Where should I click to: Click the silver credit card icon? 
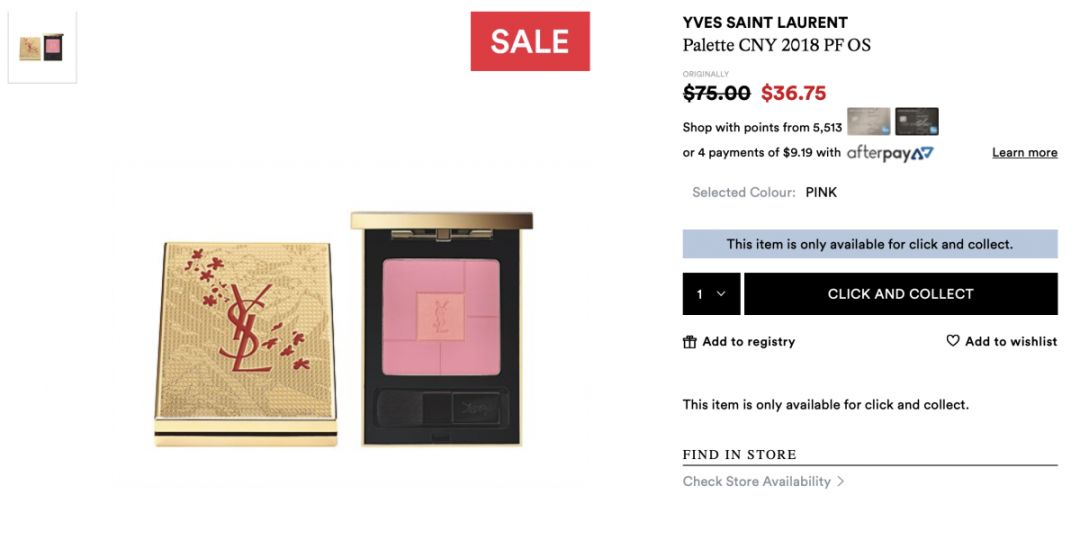868,122
